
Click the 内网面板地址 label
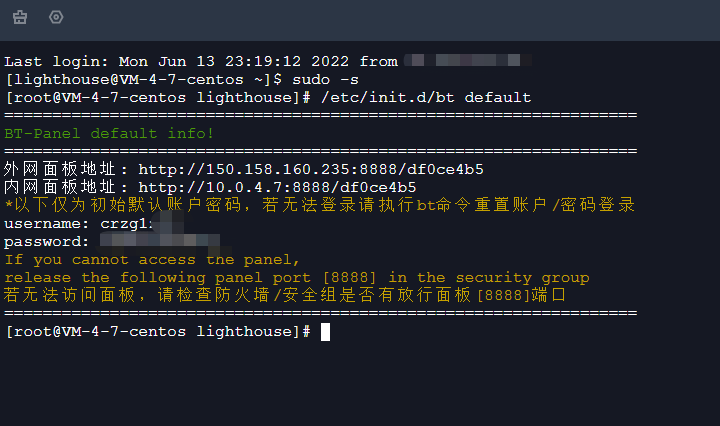[x=60, y=187]
